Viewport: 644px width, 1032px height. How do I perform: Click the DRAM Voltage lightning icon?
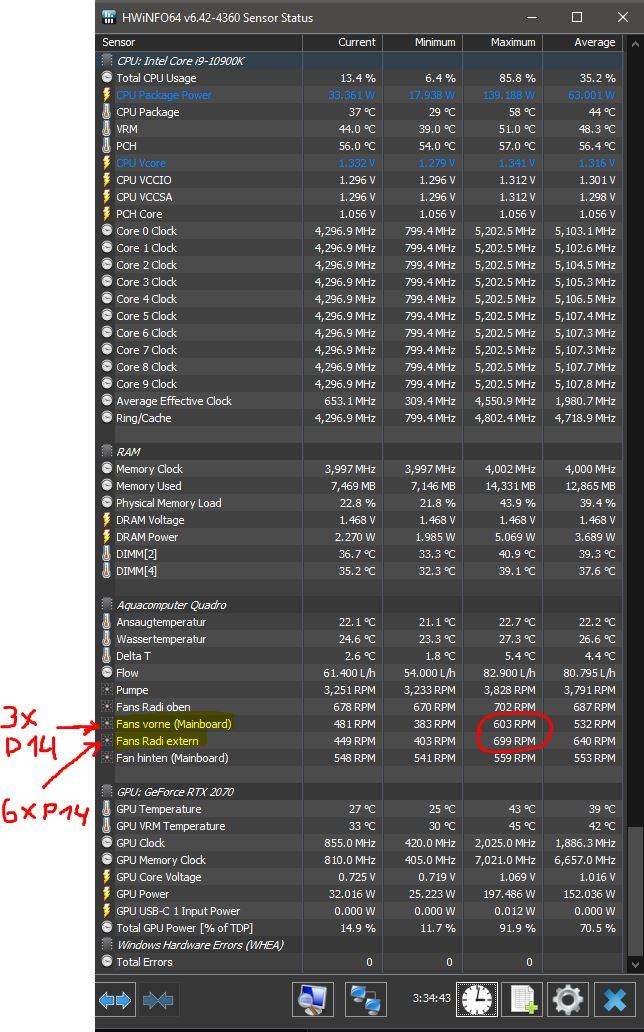(x=107, y=520)
